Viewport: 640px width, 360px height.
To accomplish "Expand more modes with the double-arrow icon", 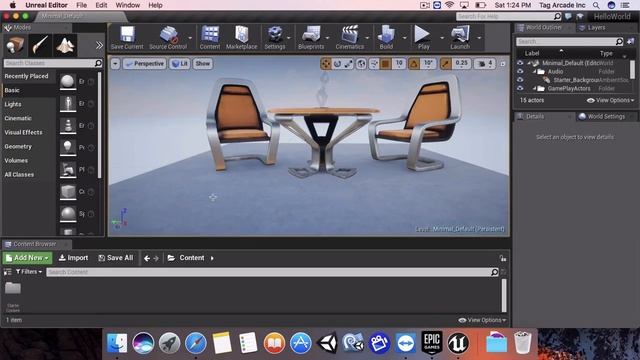I will click(x=99, y=45).
